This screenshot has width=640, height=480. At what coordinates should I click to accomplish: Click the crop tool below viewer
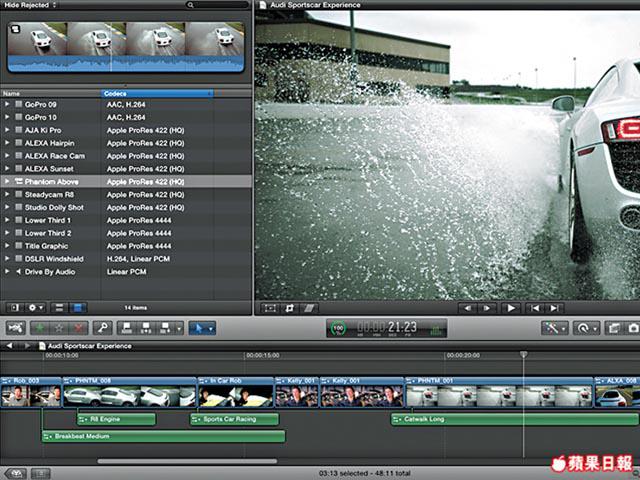(289, 308)
